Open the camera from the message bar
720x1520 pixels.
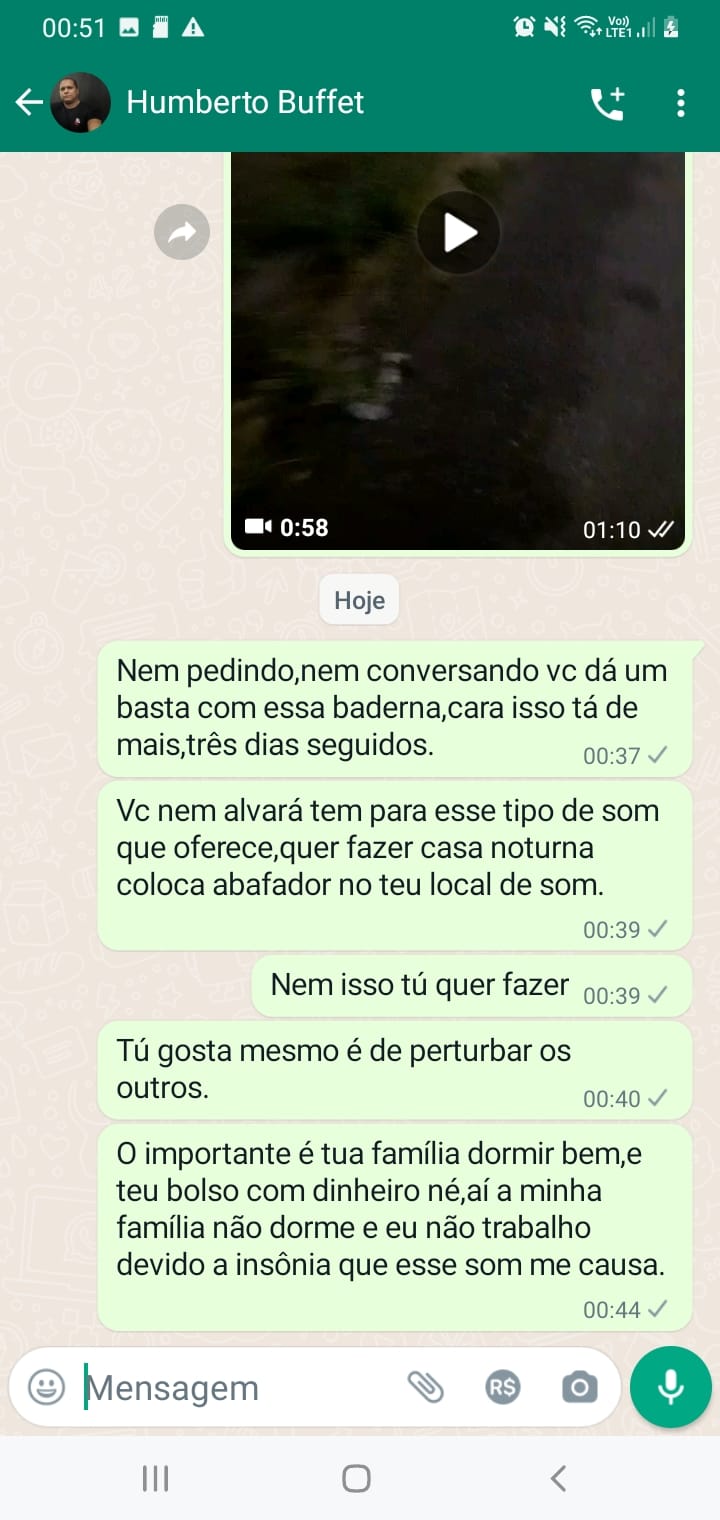(x=579, y=1387)
